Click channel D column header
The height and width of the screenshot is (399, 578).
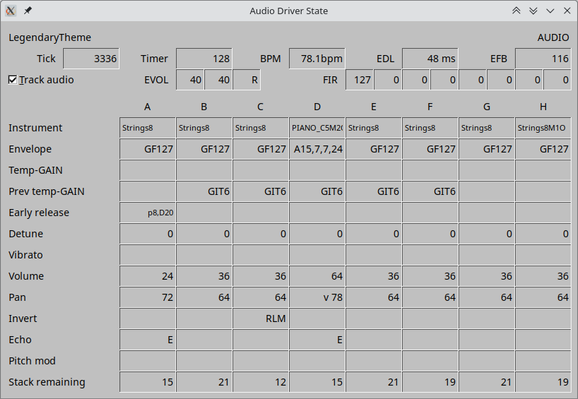317,107
